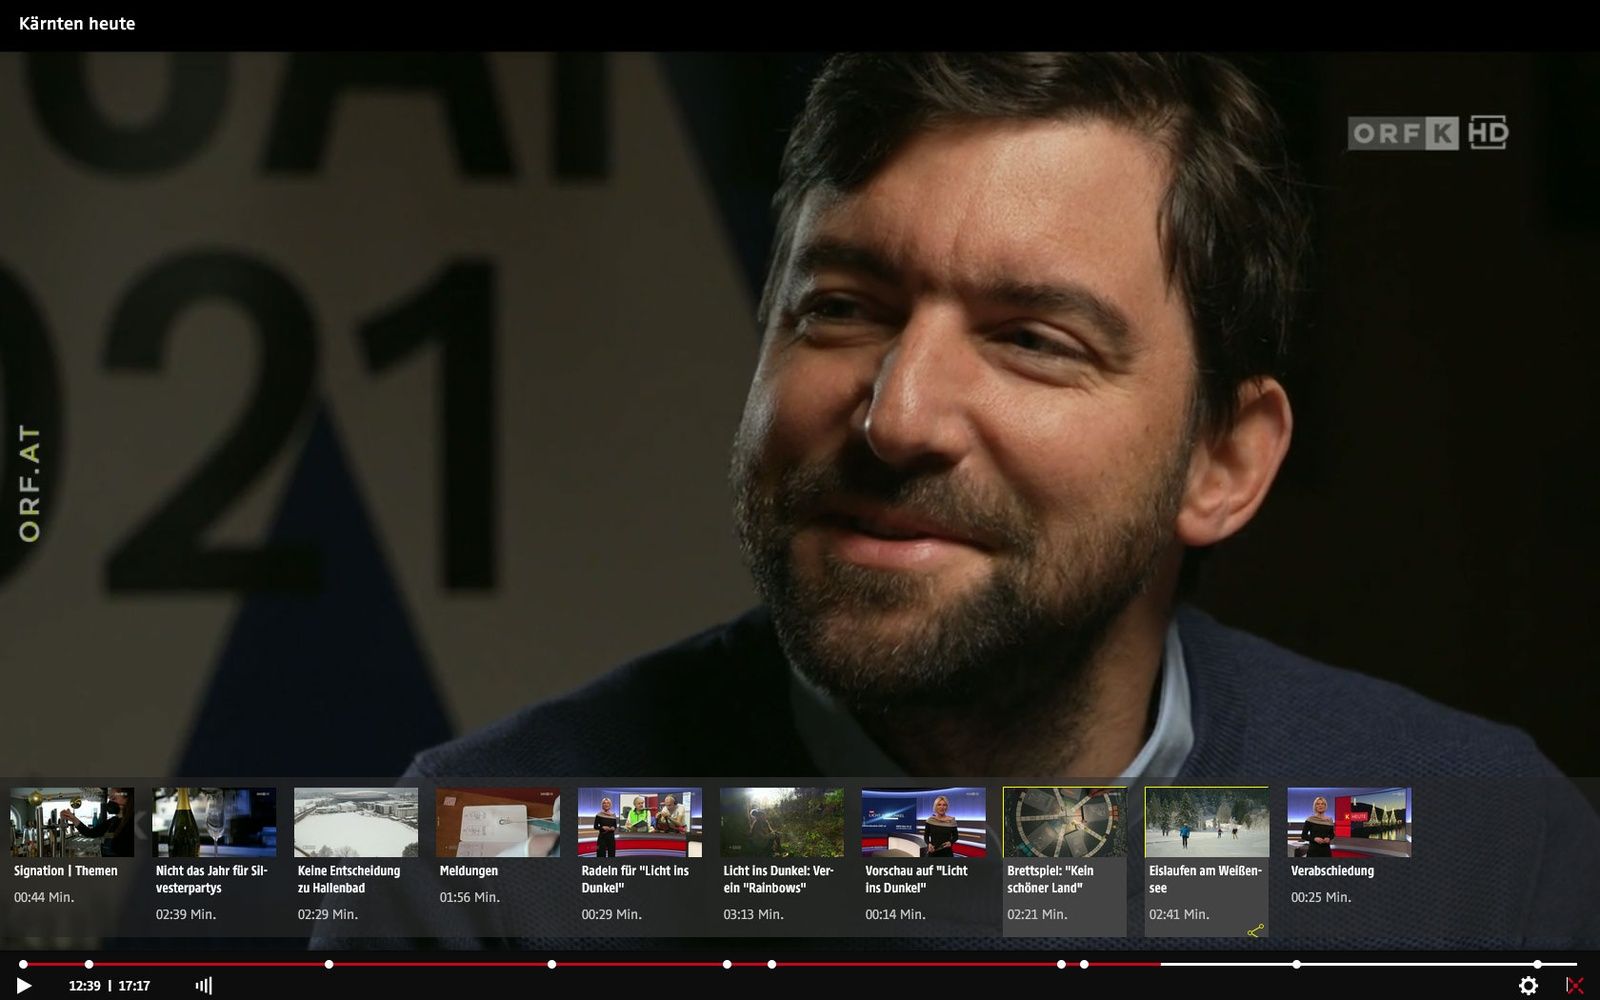Screen dimensions: 1600x1000
Task: Select Keine Entscheidung zu Hallenbad thumbnail
Action: pyautogui.click(x=356, y=822)
